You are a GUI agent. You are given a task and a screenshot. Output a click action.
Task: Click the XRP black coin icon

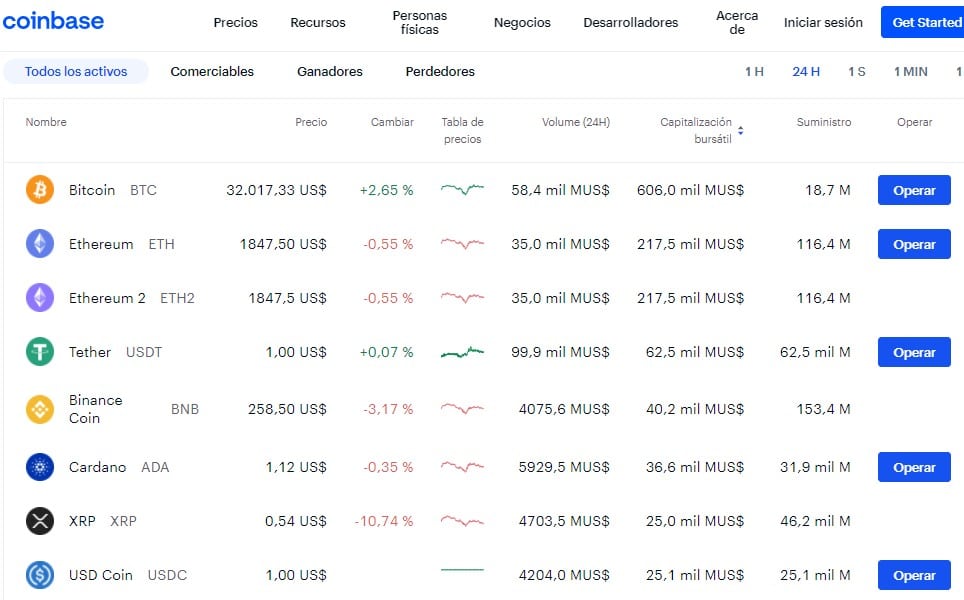click(x=40, y=521)
